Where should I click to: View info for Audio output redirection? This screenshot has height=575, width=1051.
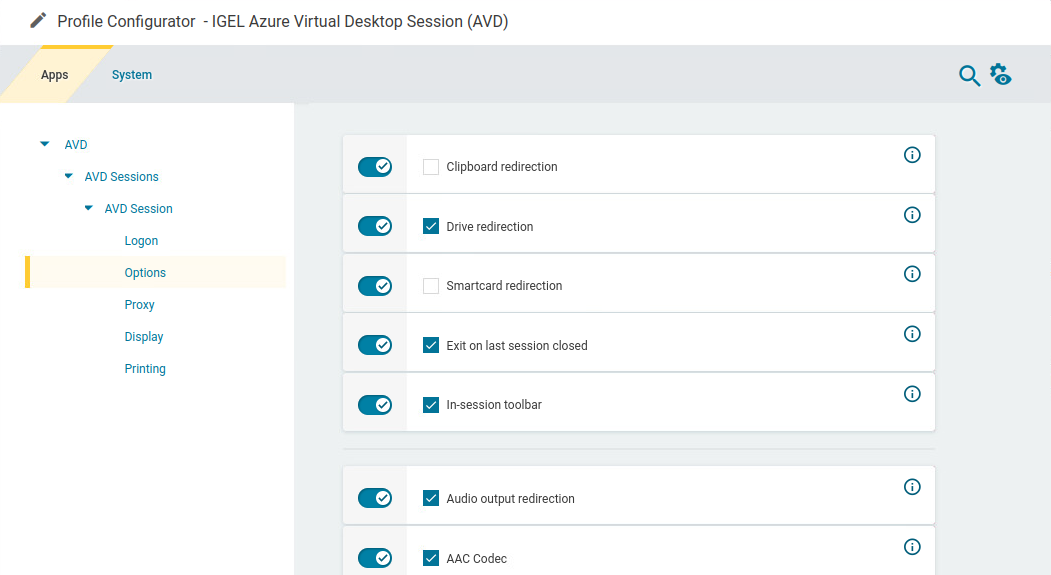point(912,487)
